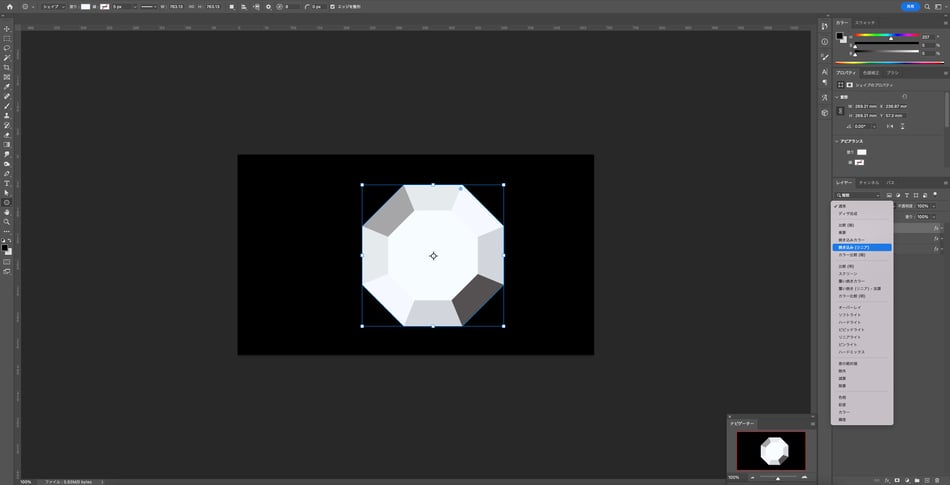The height and width of the screenshot is (485, 950).
Task: Select the Hand tool
Action: click(x=7, y=212)
